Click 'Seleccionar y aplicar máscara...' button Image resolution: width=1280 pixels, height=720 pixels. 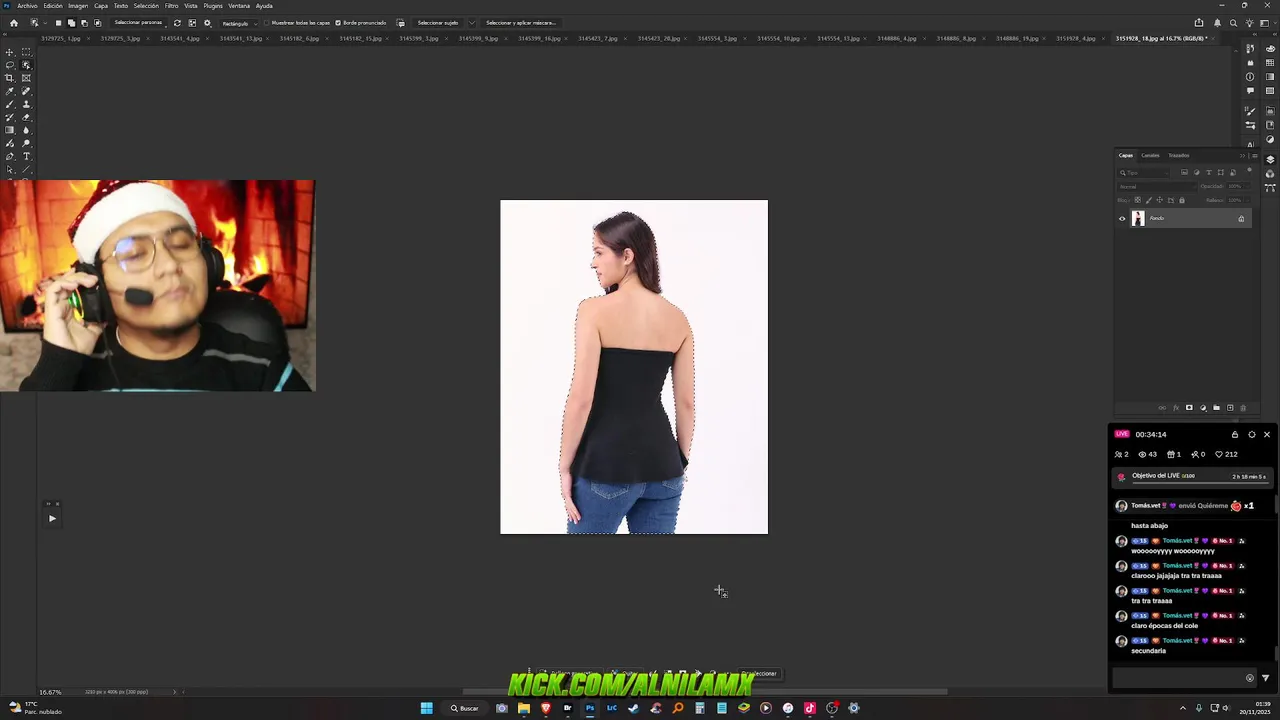click(521, 23)
